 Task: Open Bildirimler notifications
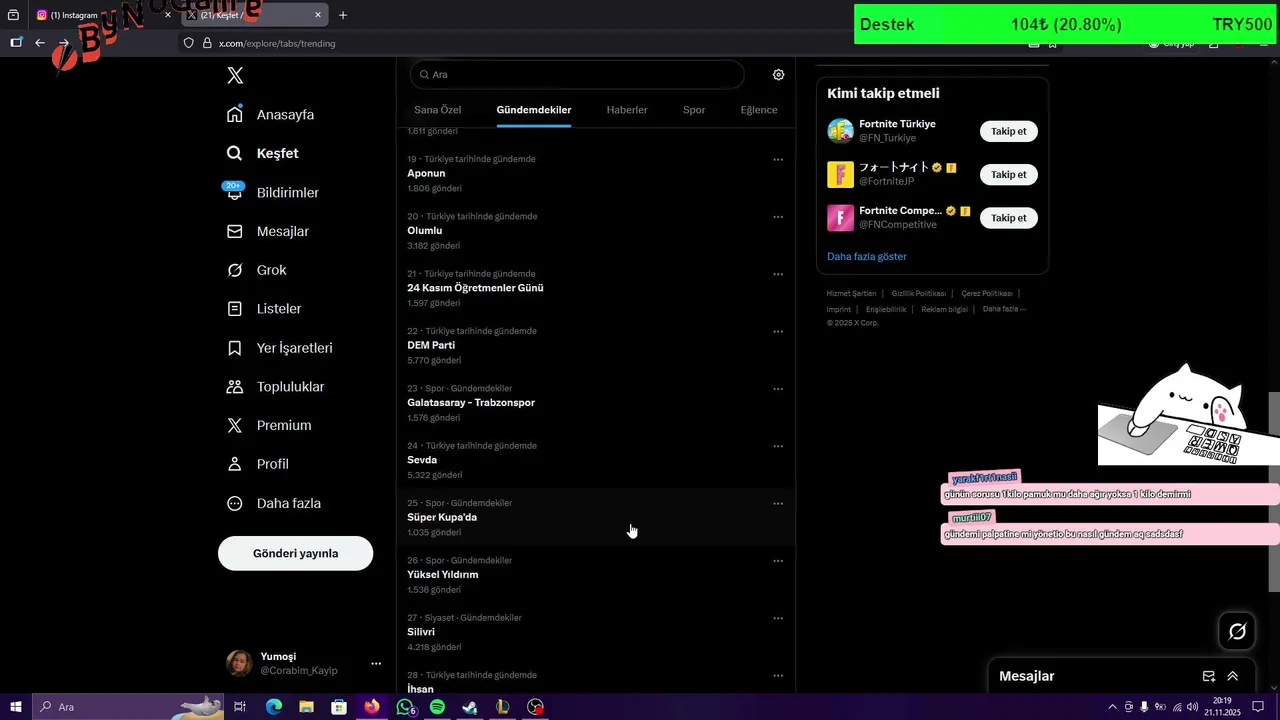(x=272, y=192)
